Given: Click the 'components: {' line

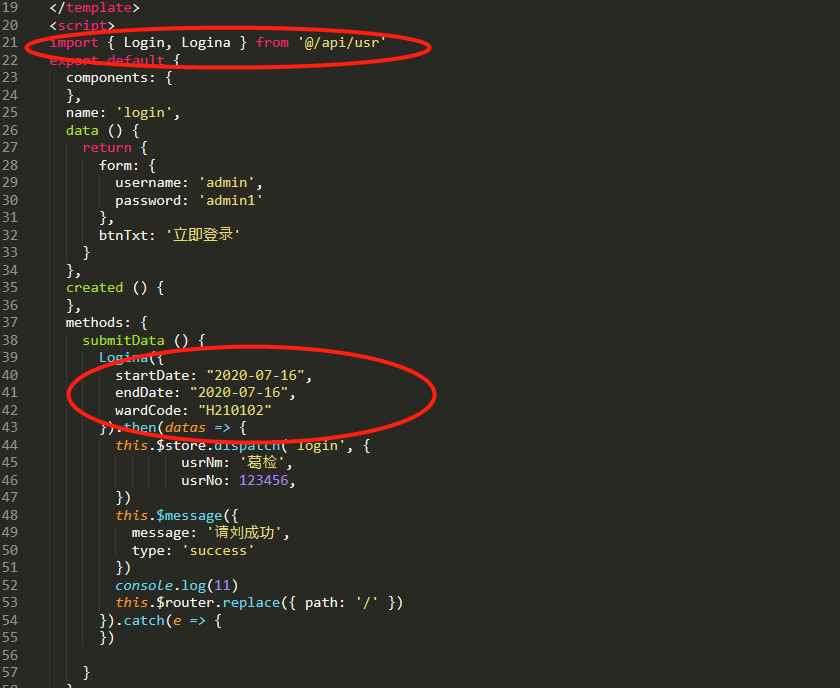Looking at the screenshot, I should coord(119,78).
